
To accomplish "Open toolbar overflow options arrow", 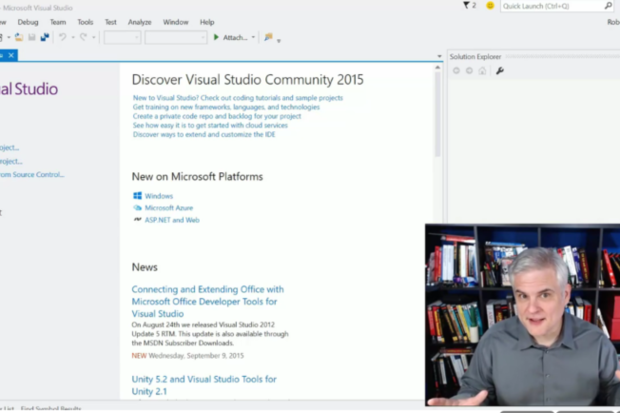I will [279, 41].
